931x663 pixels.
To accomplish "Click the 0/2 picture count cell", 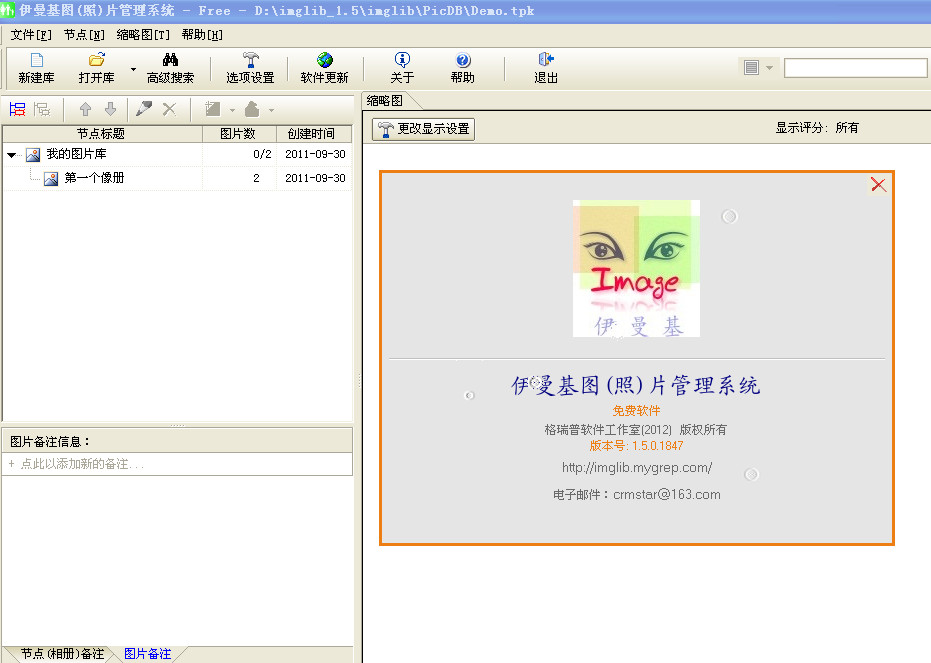I will (262, 154).
